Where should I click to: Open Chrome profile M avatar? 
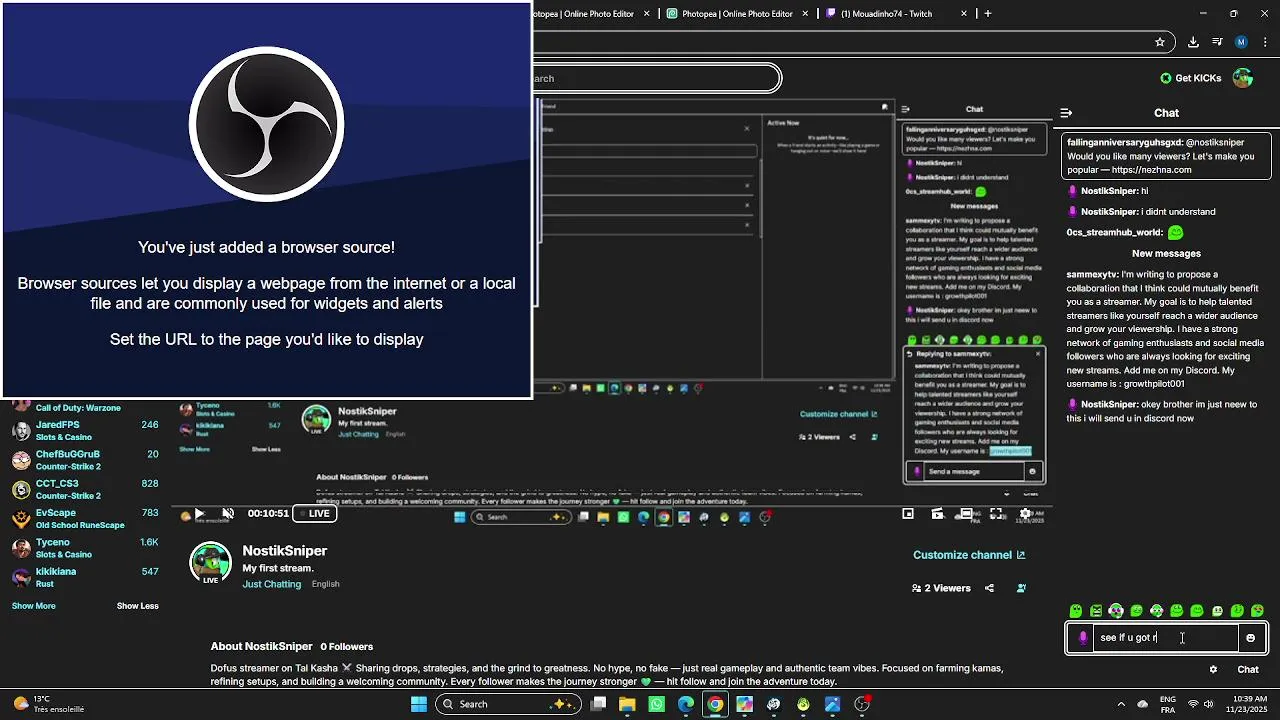click(1241, 42)
